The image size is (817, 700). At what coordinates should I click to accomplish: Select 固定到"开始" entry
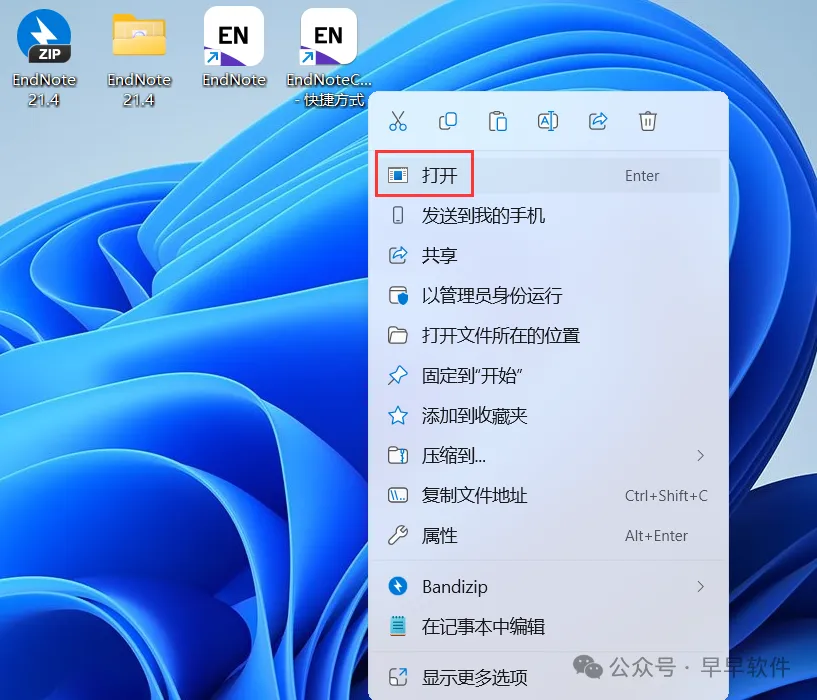pos(548,375)
